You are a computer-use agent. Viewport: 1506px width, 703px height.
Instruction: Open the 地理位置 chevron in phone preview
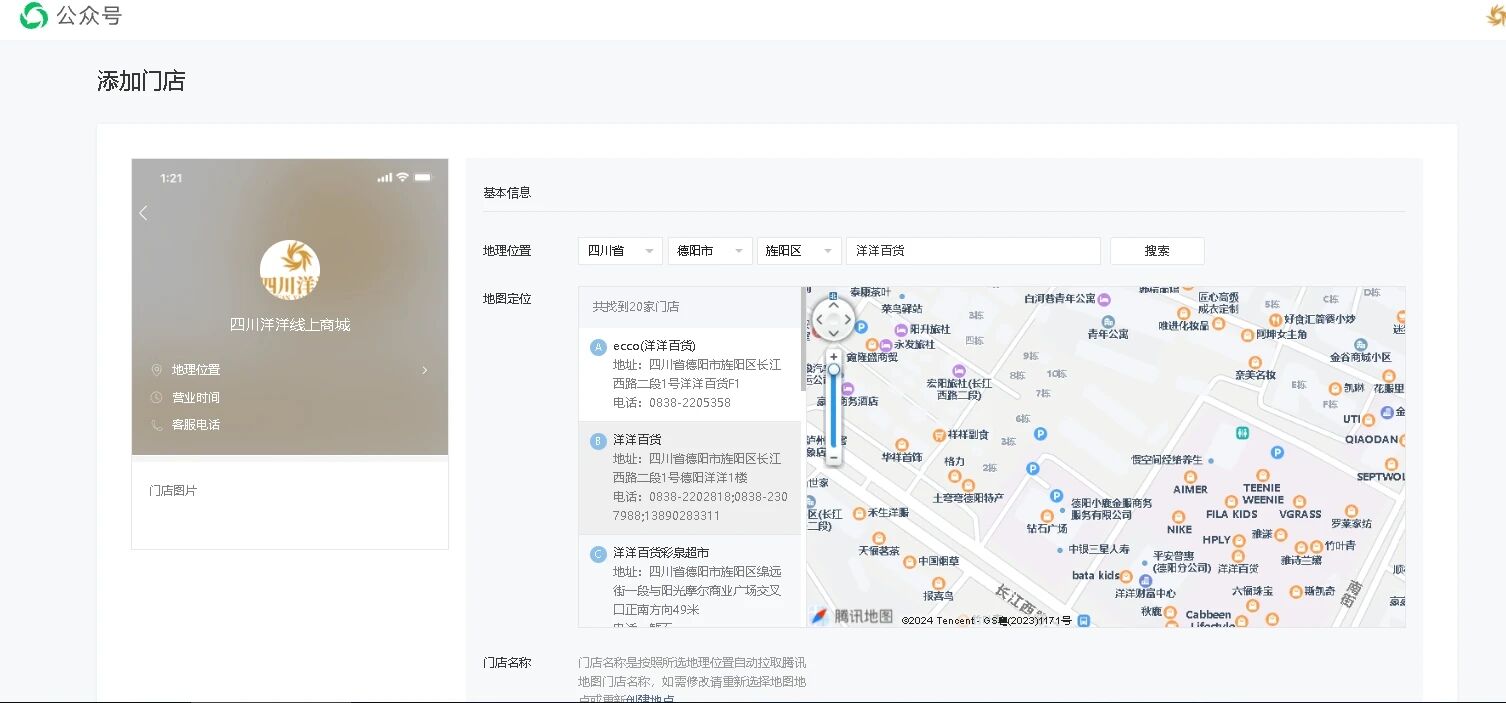(424, 370)
